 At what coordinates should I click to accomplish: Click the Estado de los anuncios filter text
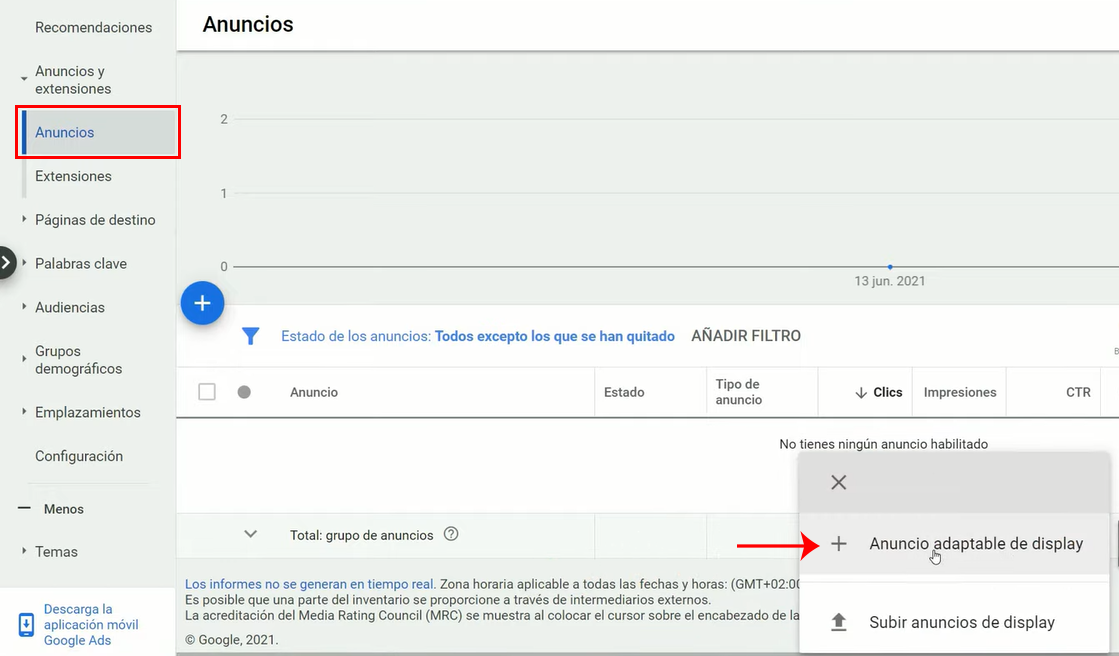(x=477, y=336)
